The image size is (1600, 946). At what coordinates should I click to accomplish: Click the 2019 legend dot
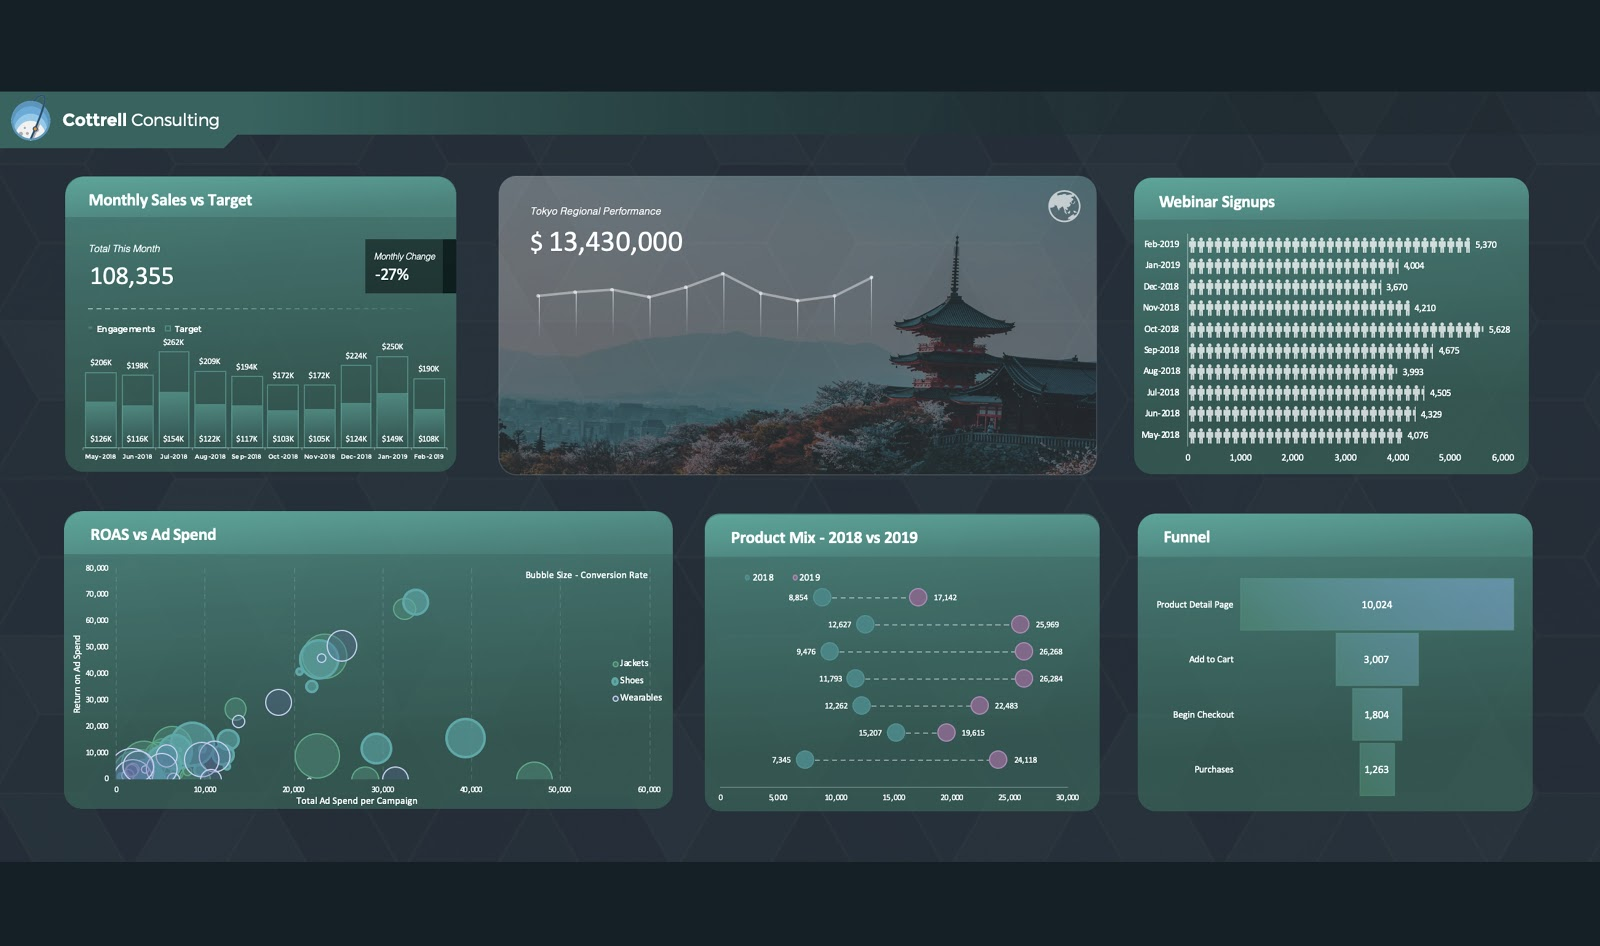[x=795, y=578]
